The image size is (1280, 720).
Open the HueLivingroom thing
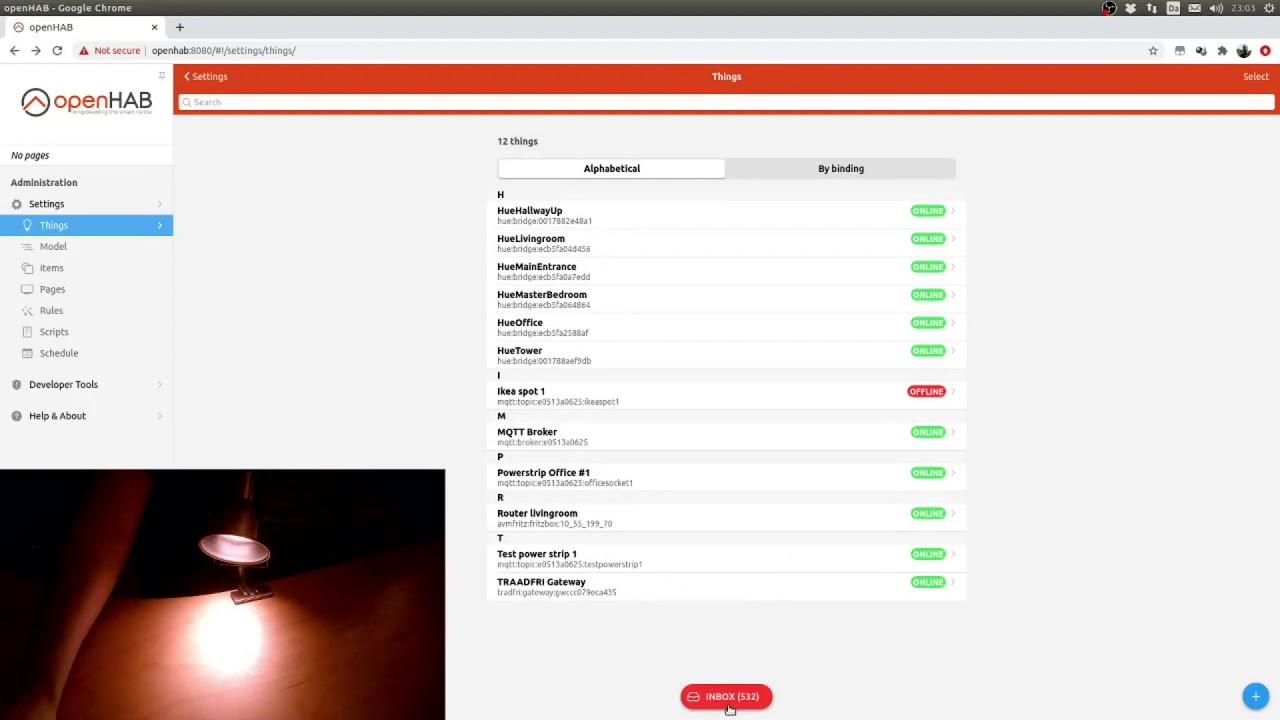[727, 243]
